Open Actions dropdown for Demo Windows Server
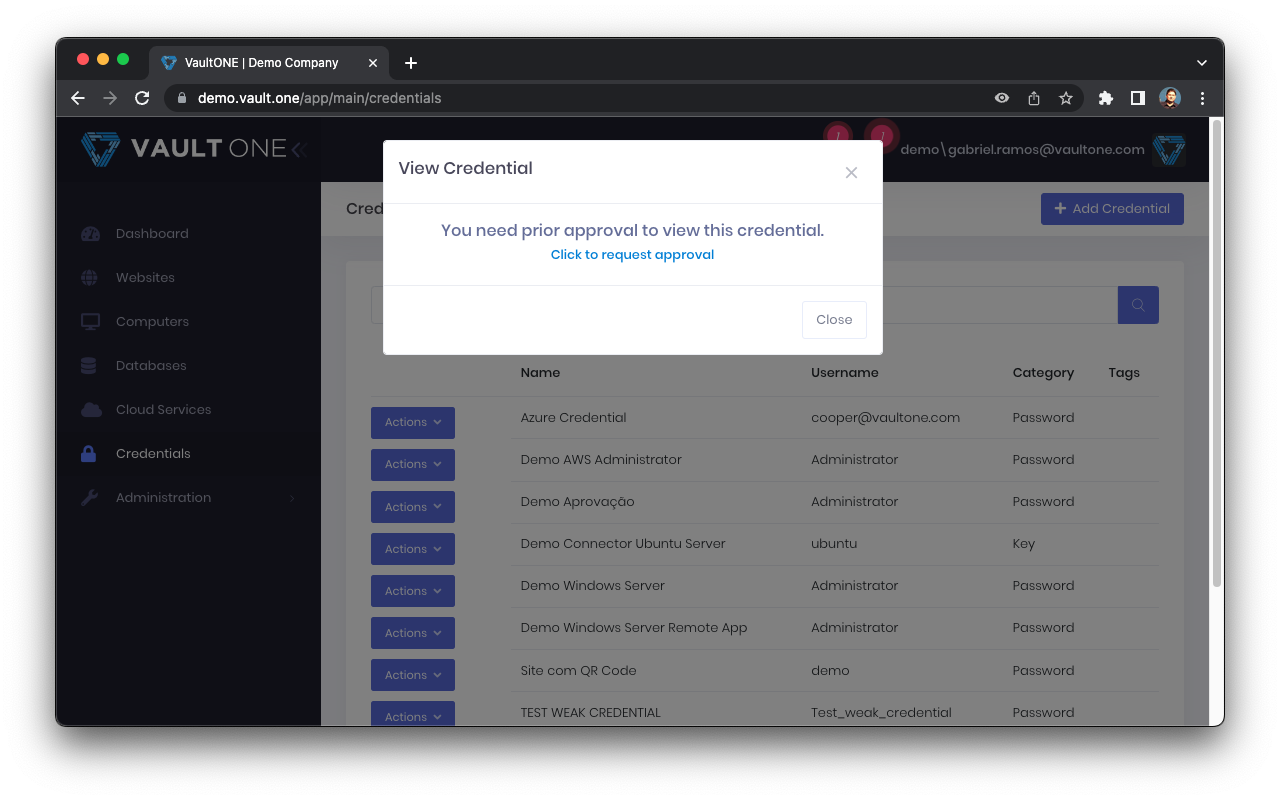 point(412,590)
